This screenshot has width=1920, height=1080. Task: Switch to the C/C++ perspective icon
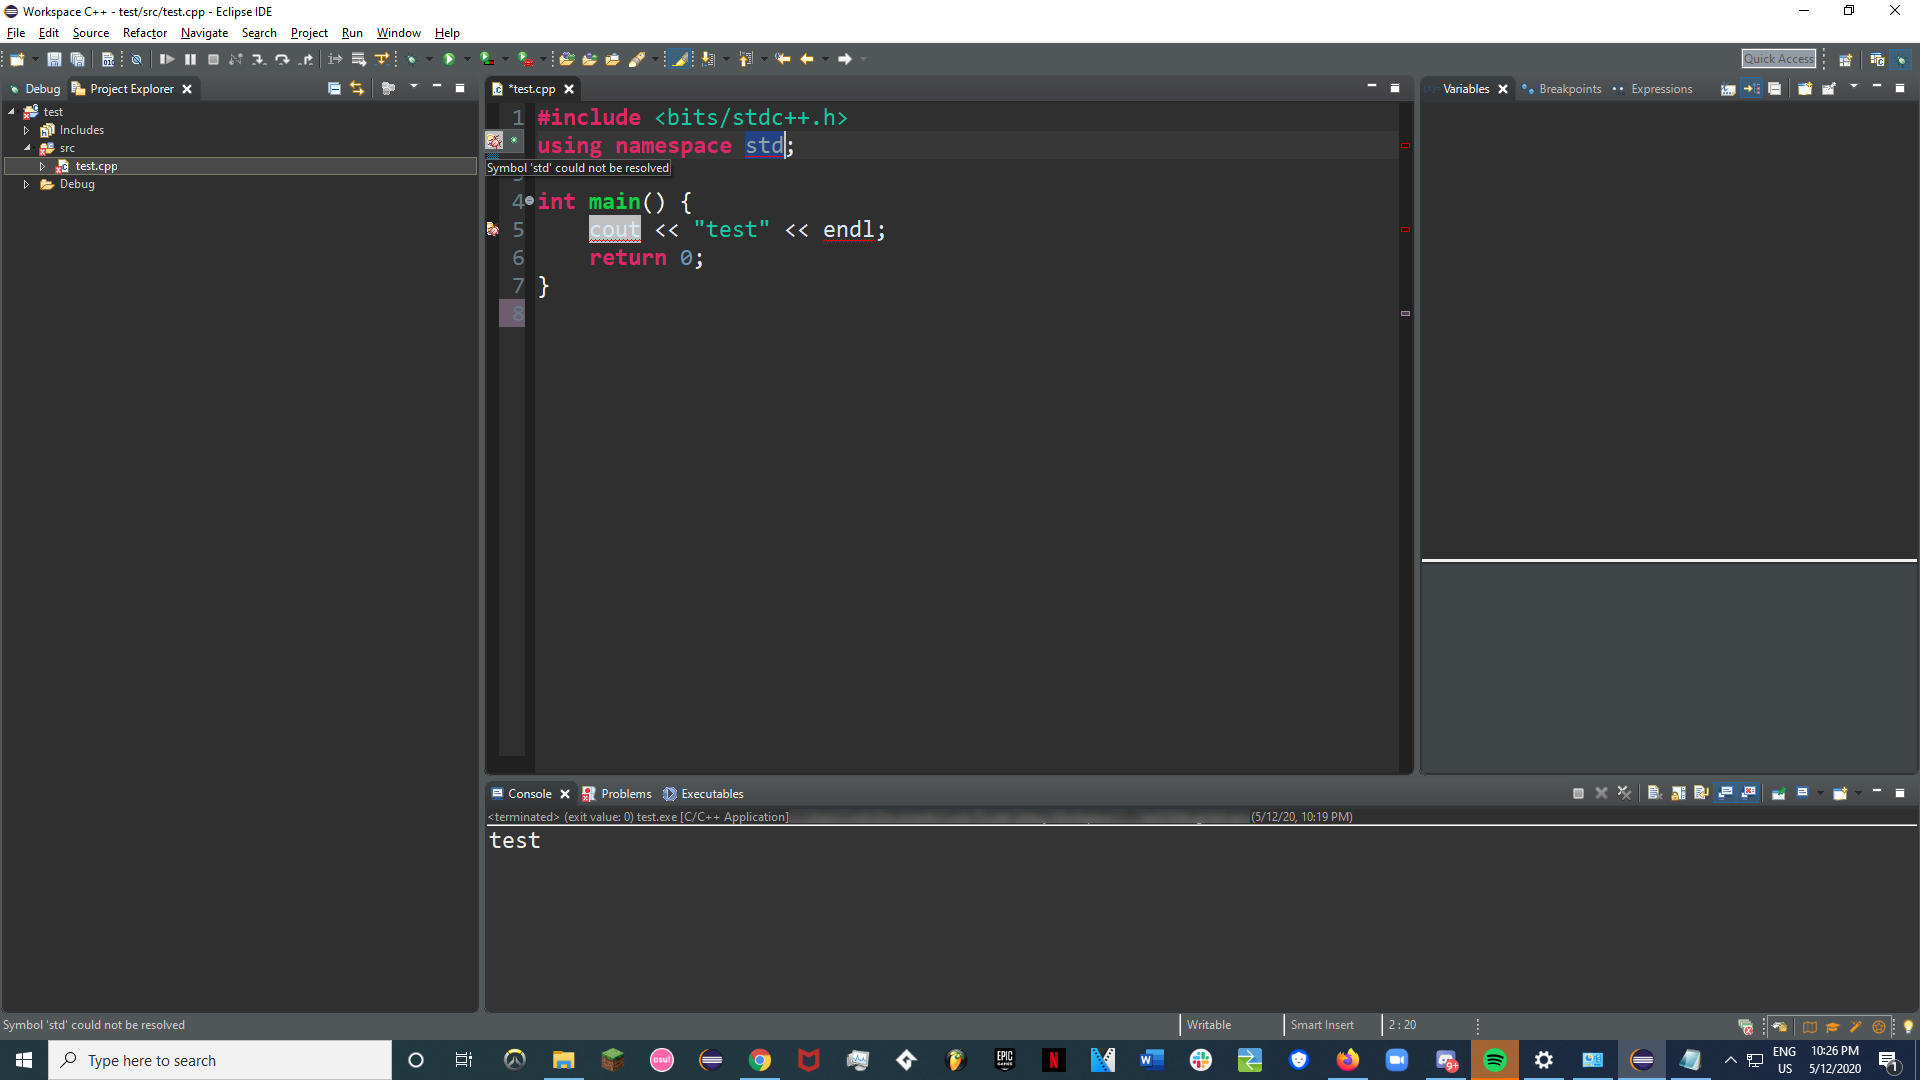[1877, 59]
